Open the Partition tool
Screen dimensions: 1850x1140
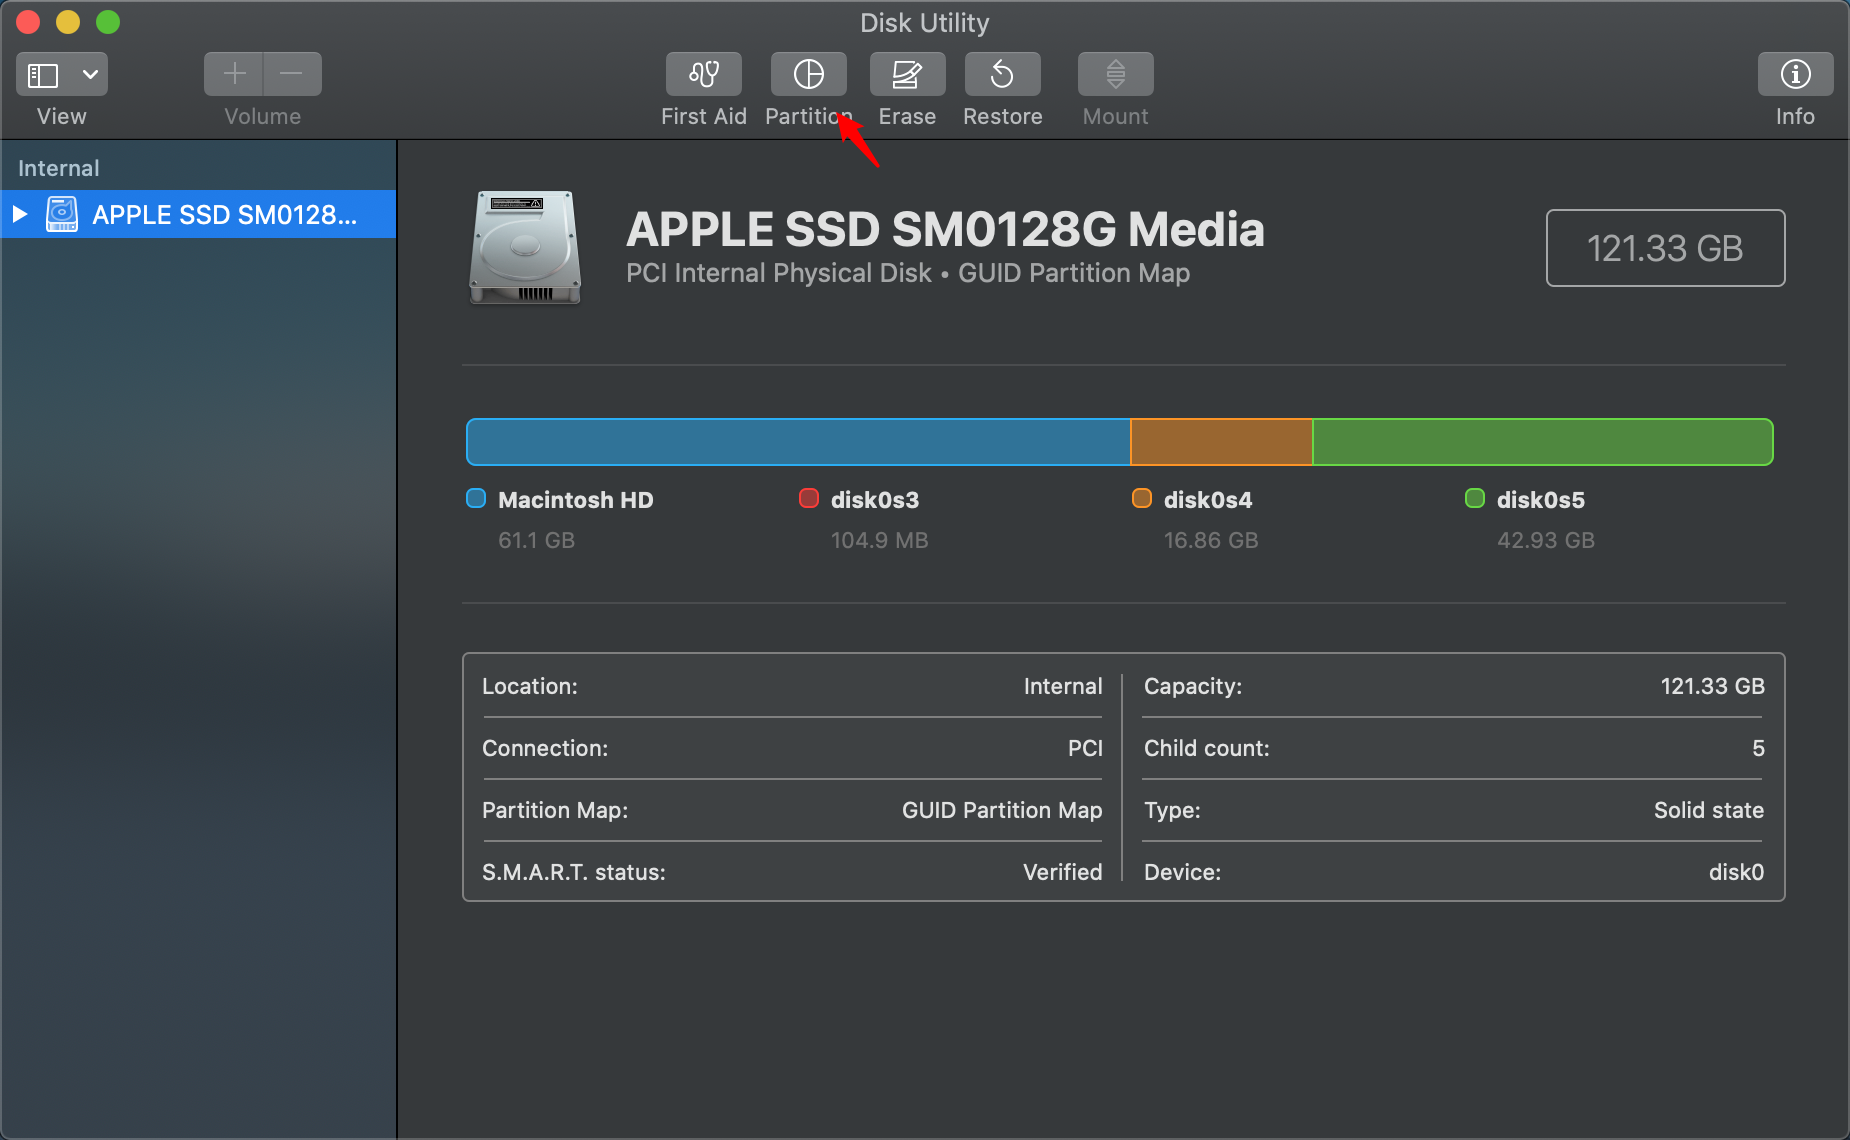808,74
